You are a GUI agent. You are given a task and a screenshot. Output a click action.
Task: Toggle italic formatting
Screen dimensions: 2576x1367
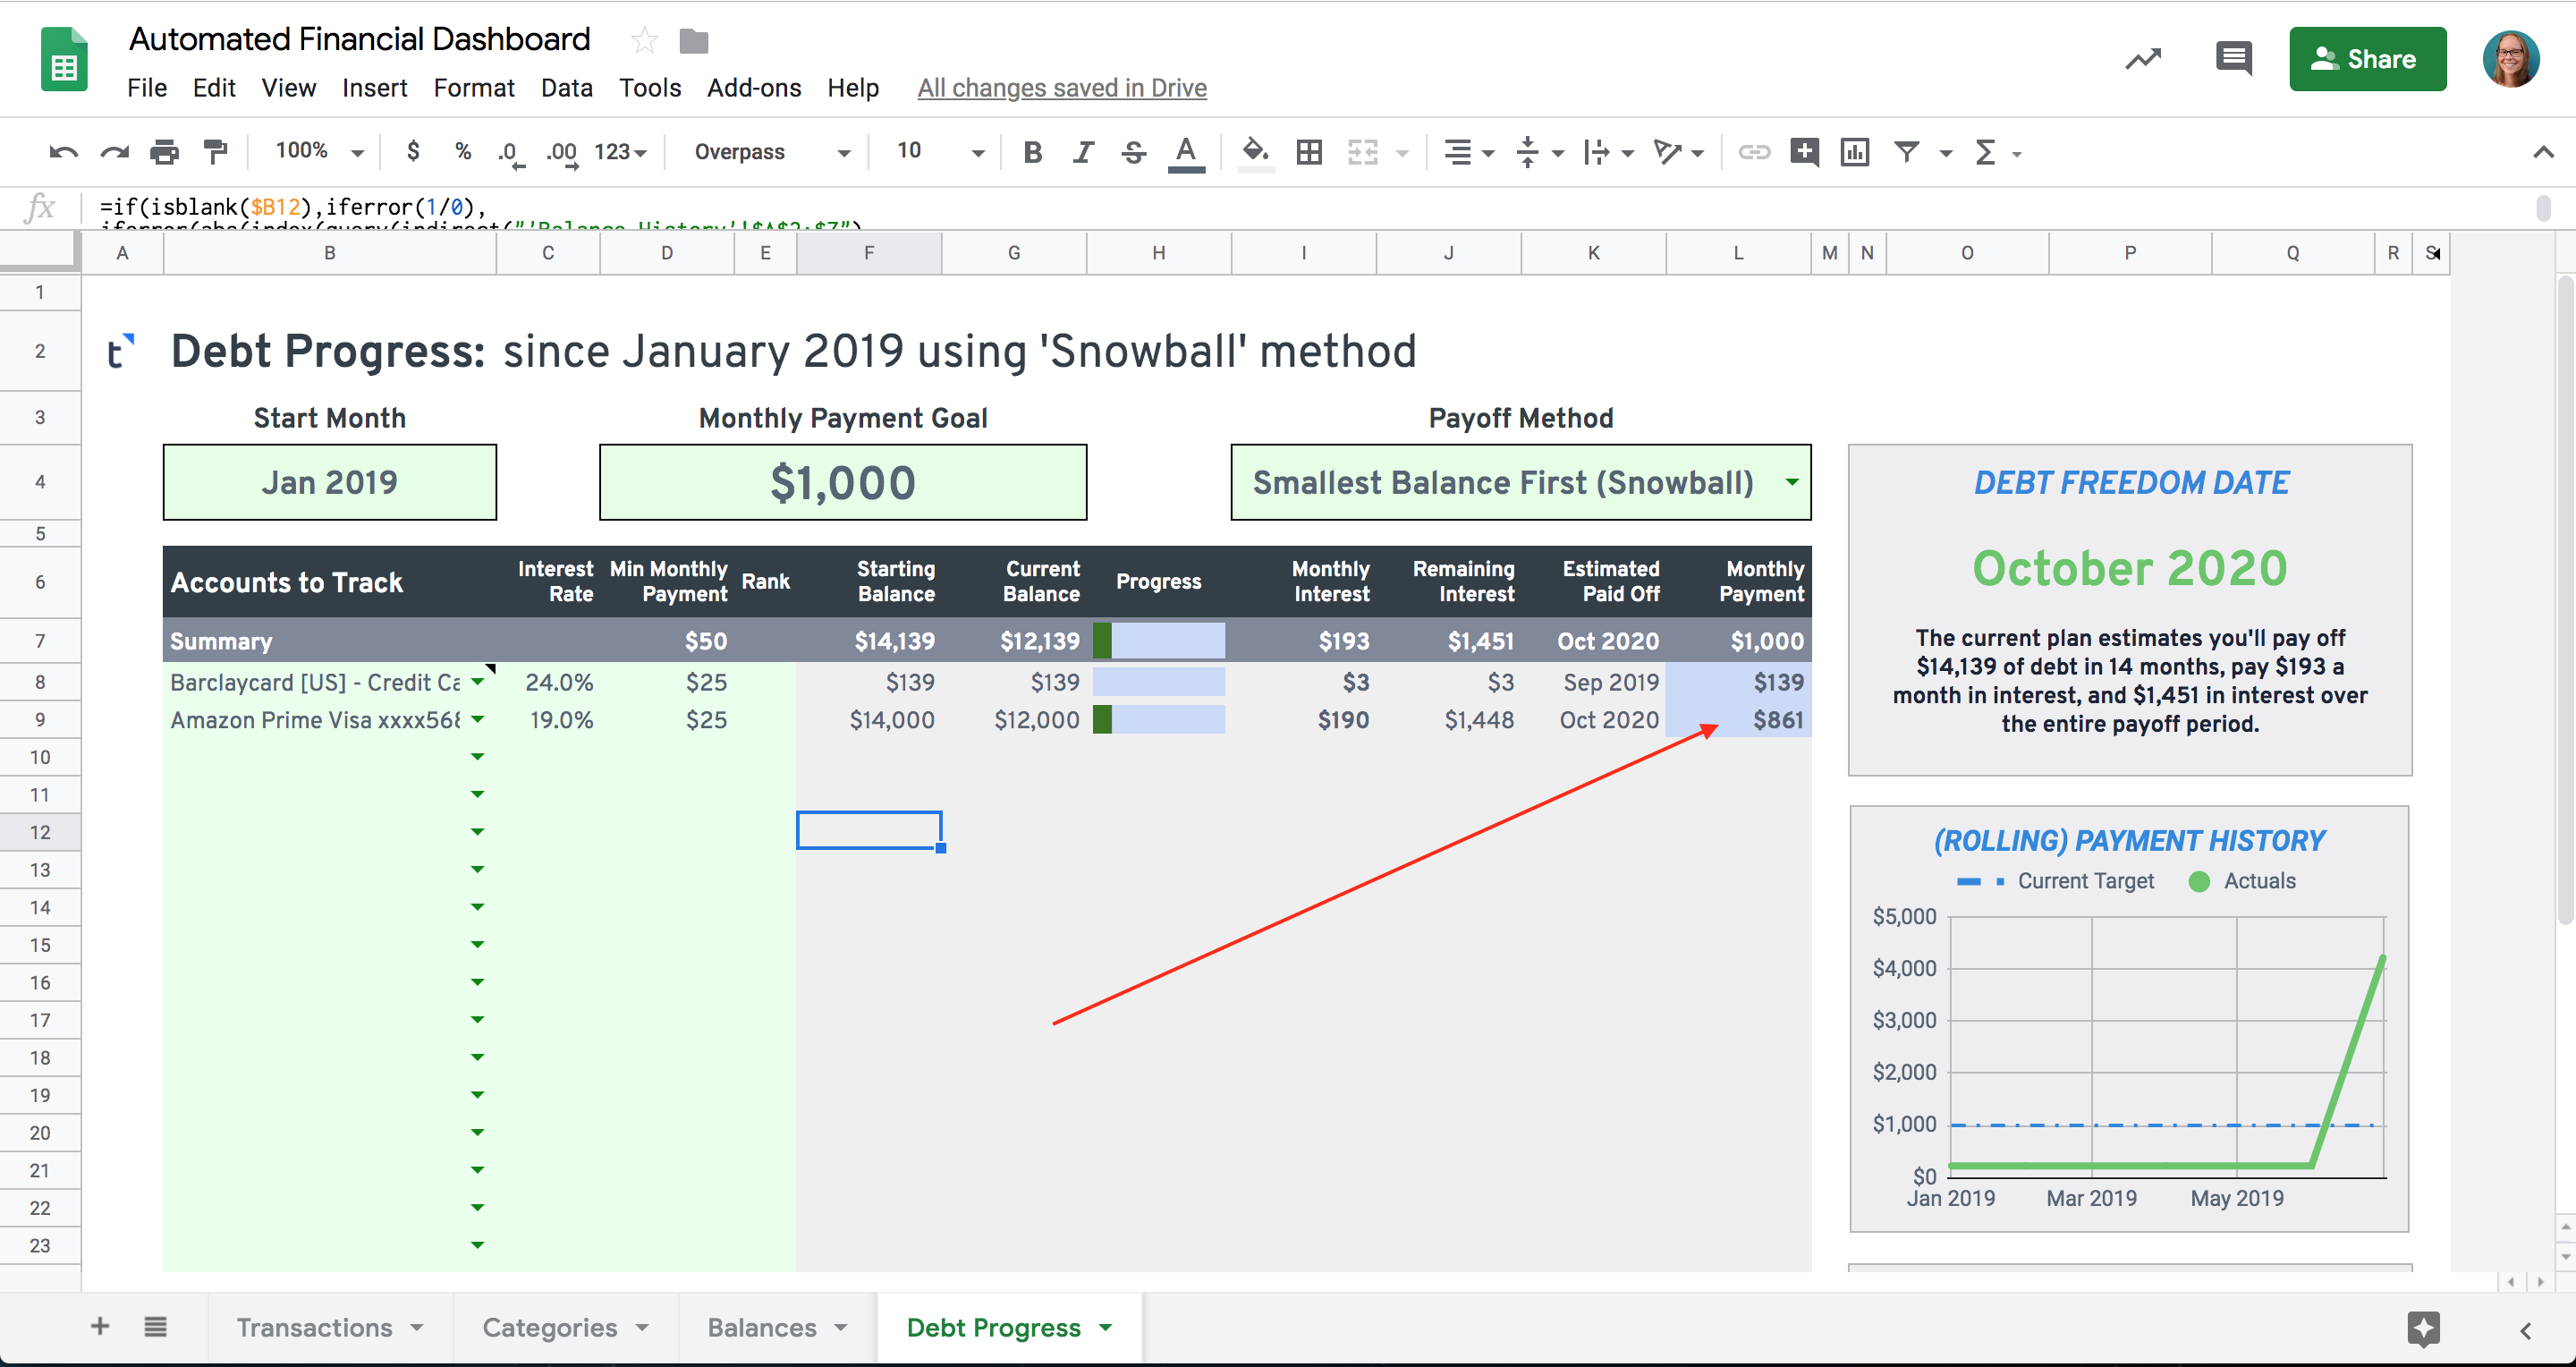pos(1083,152)
